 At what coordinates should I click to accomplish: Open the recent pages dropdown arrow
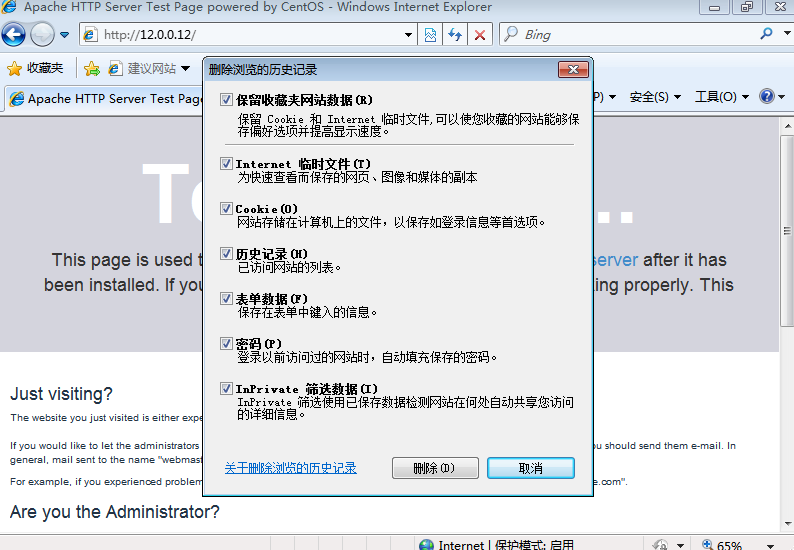click(64, 35)
